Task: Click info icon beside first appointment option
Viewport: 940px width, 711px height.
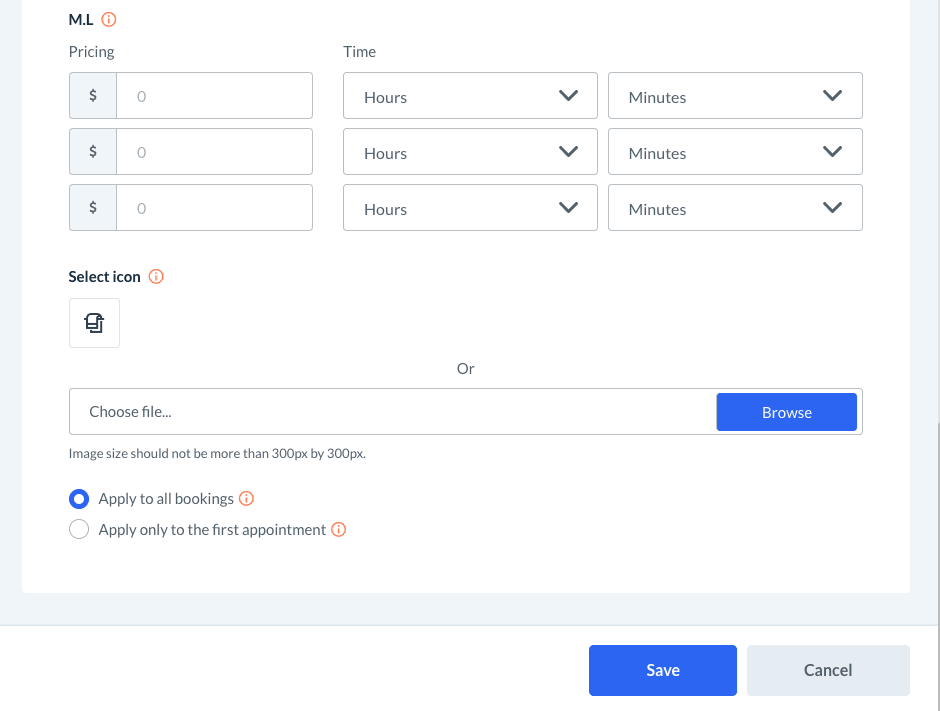Action: 339,530
